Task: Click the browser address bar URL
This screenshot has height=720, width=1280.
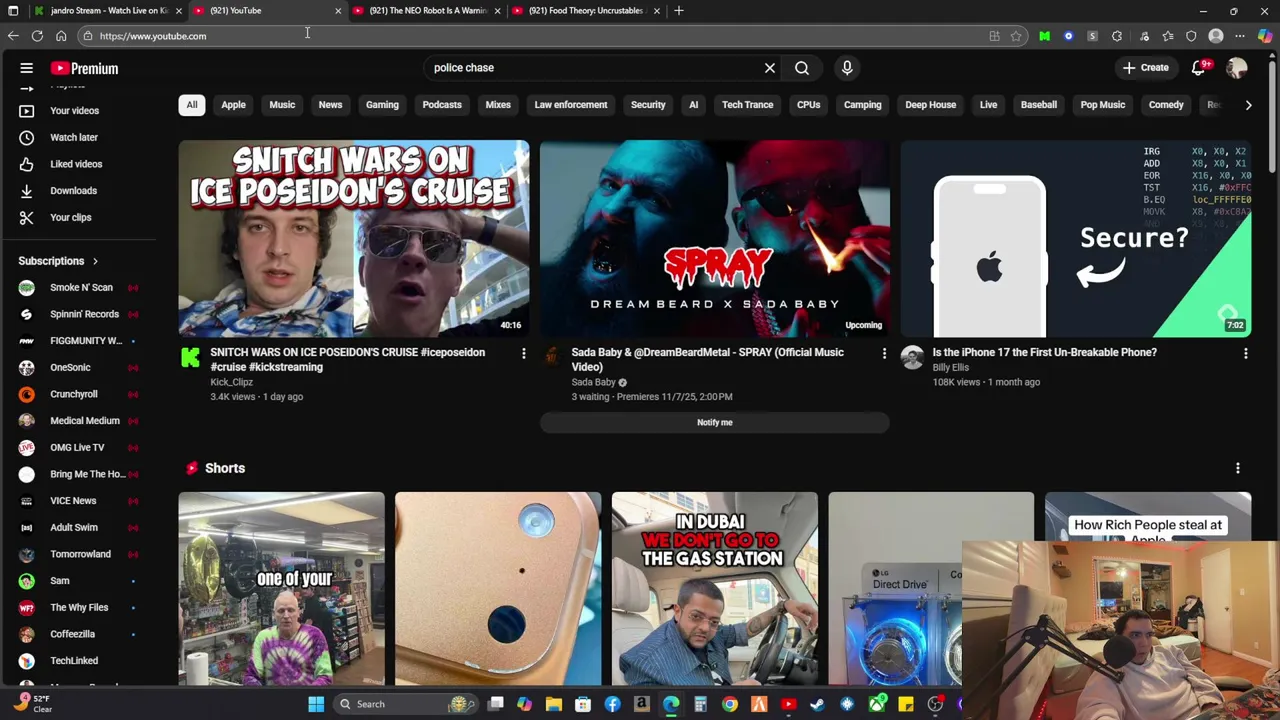Action: (x=153, y=36)
